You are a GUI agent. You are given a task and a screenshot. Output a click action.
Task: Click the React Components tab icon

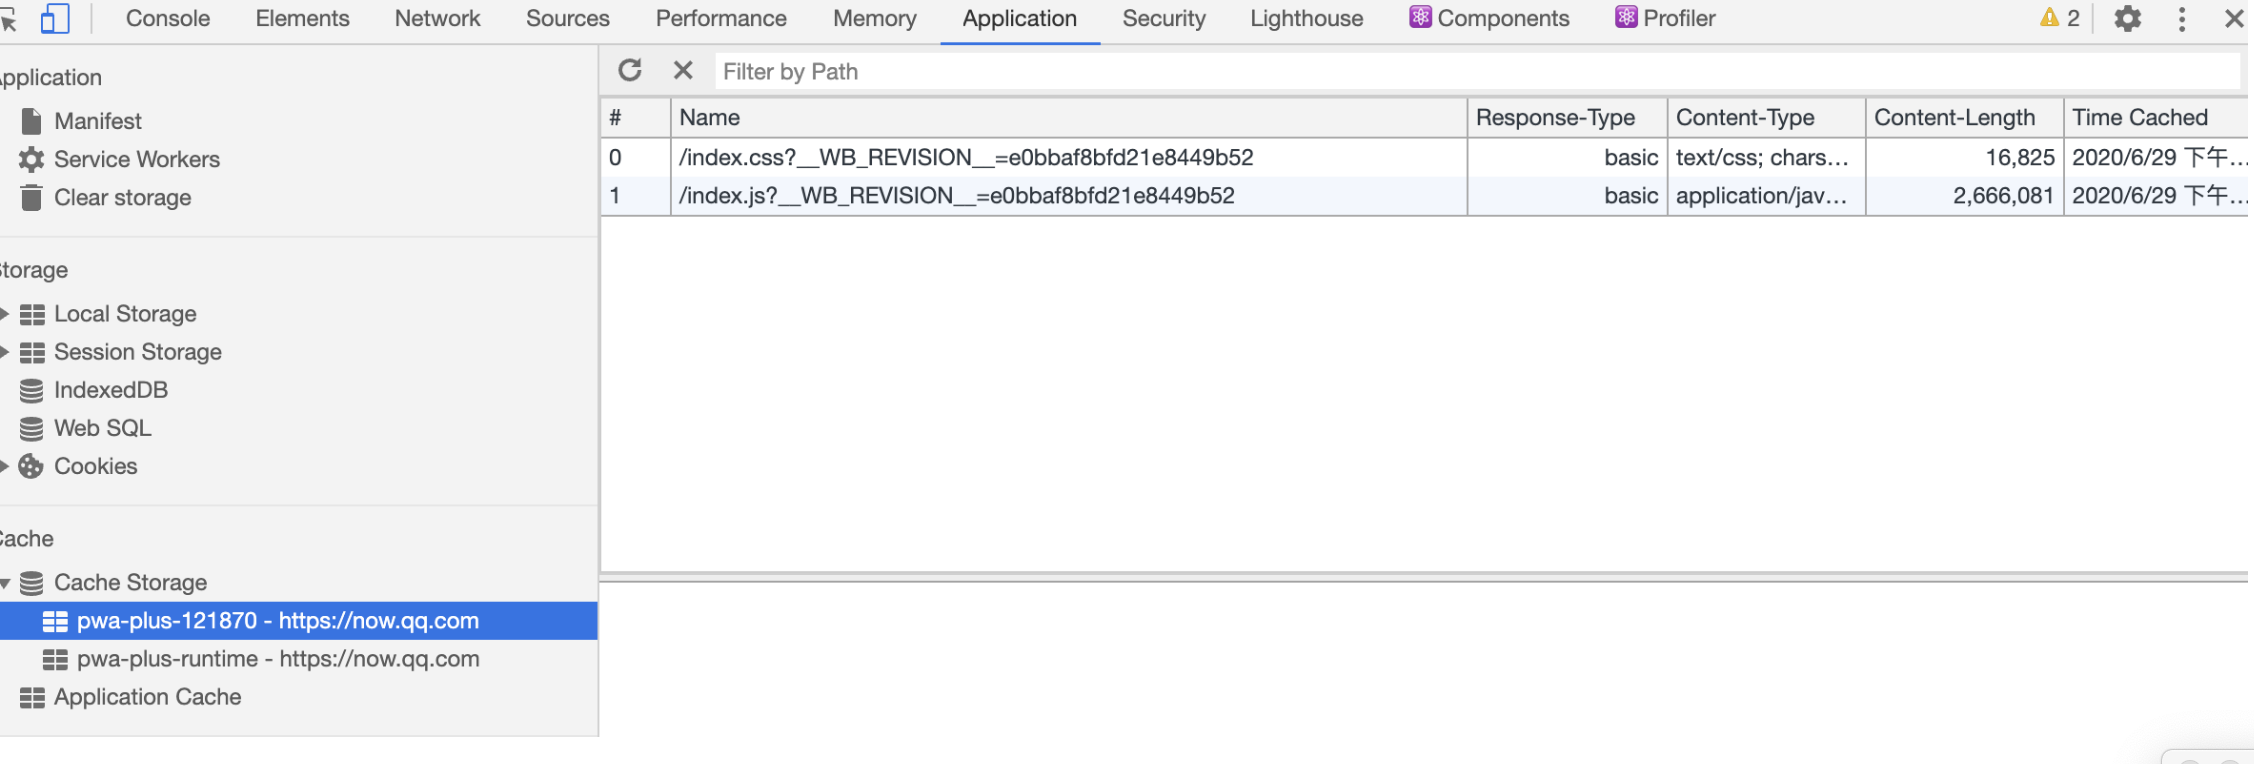[1420, 17]
